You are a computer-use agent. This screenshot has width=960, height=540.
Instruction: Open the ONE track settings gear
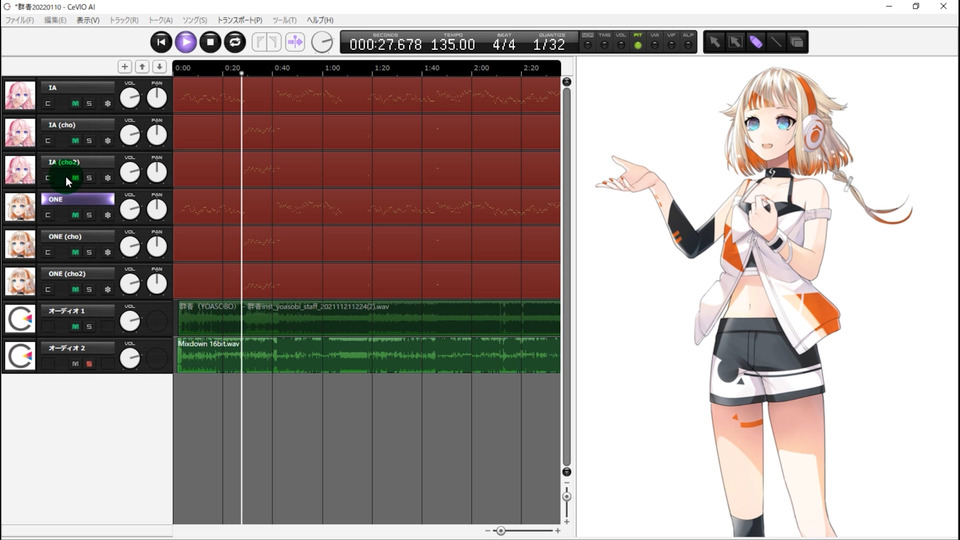[108, 216]
